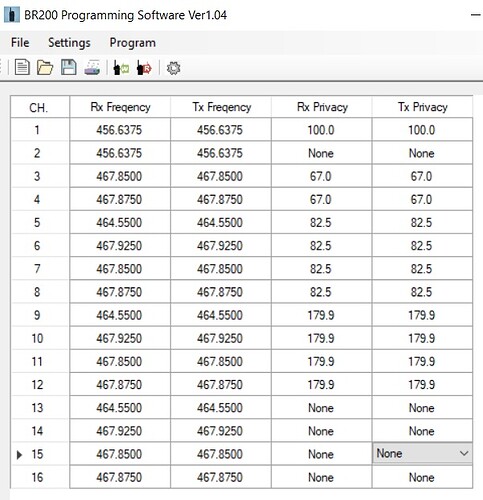Select channel 1 Rx frequency 456.6375
Image resolution: width=483 pixels, height=500 pixels.
tap(120, 130)
